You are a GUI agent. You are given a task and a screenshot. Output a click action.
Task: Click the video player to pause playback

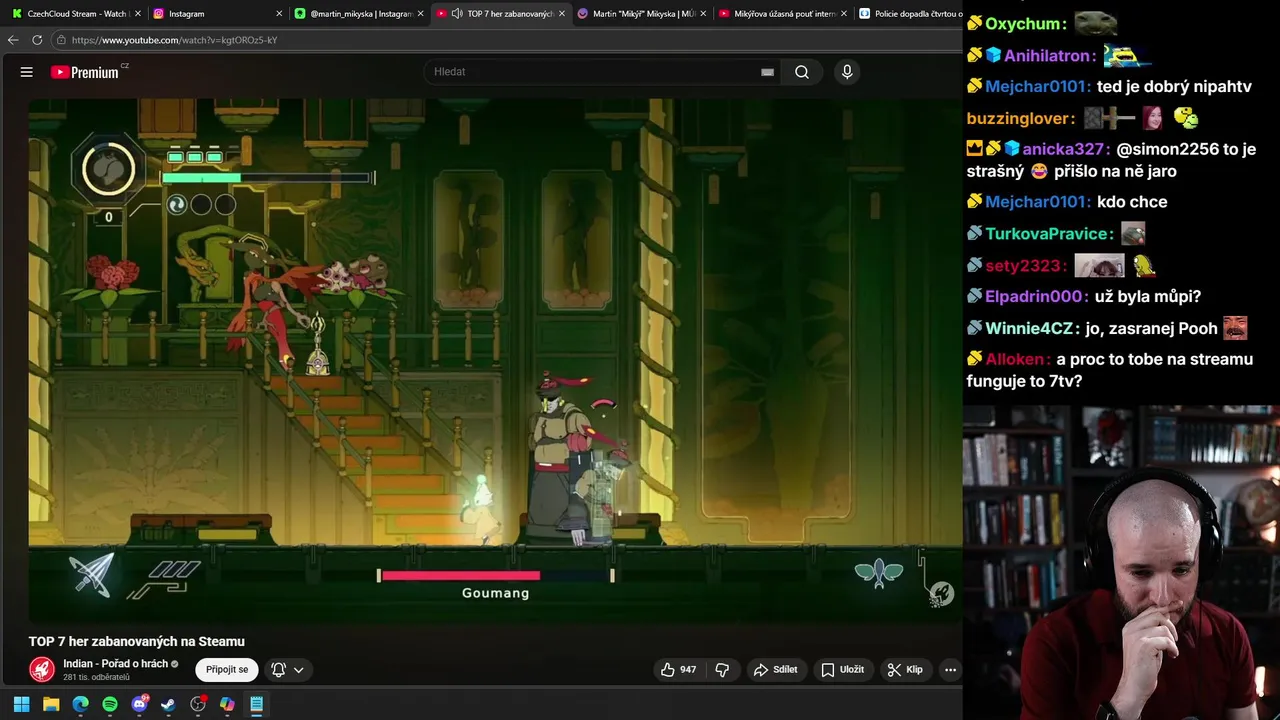coord(495,360)
